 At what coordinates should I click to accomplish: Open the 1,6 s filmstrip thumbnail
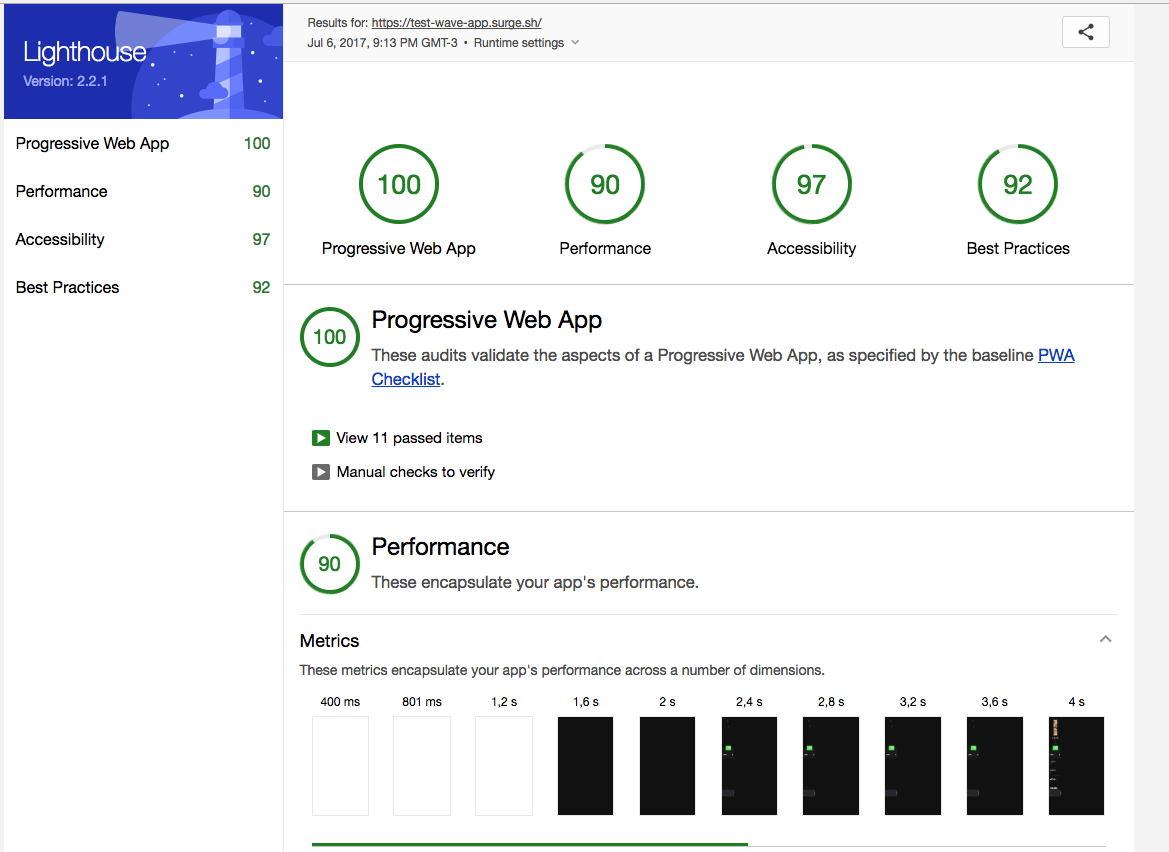(x=585, y=766)
